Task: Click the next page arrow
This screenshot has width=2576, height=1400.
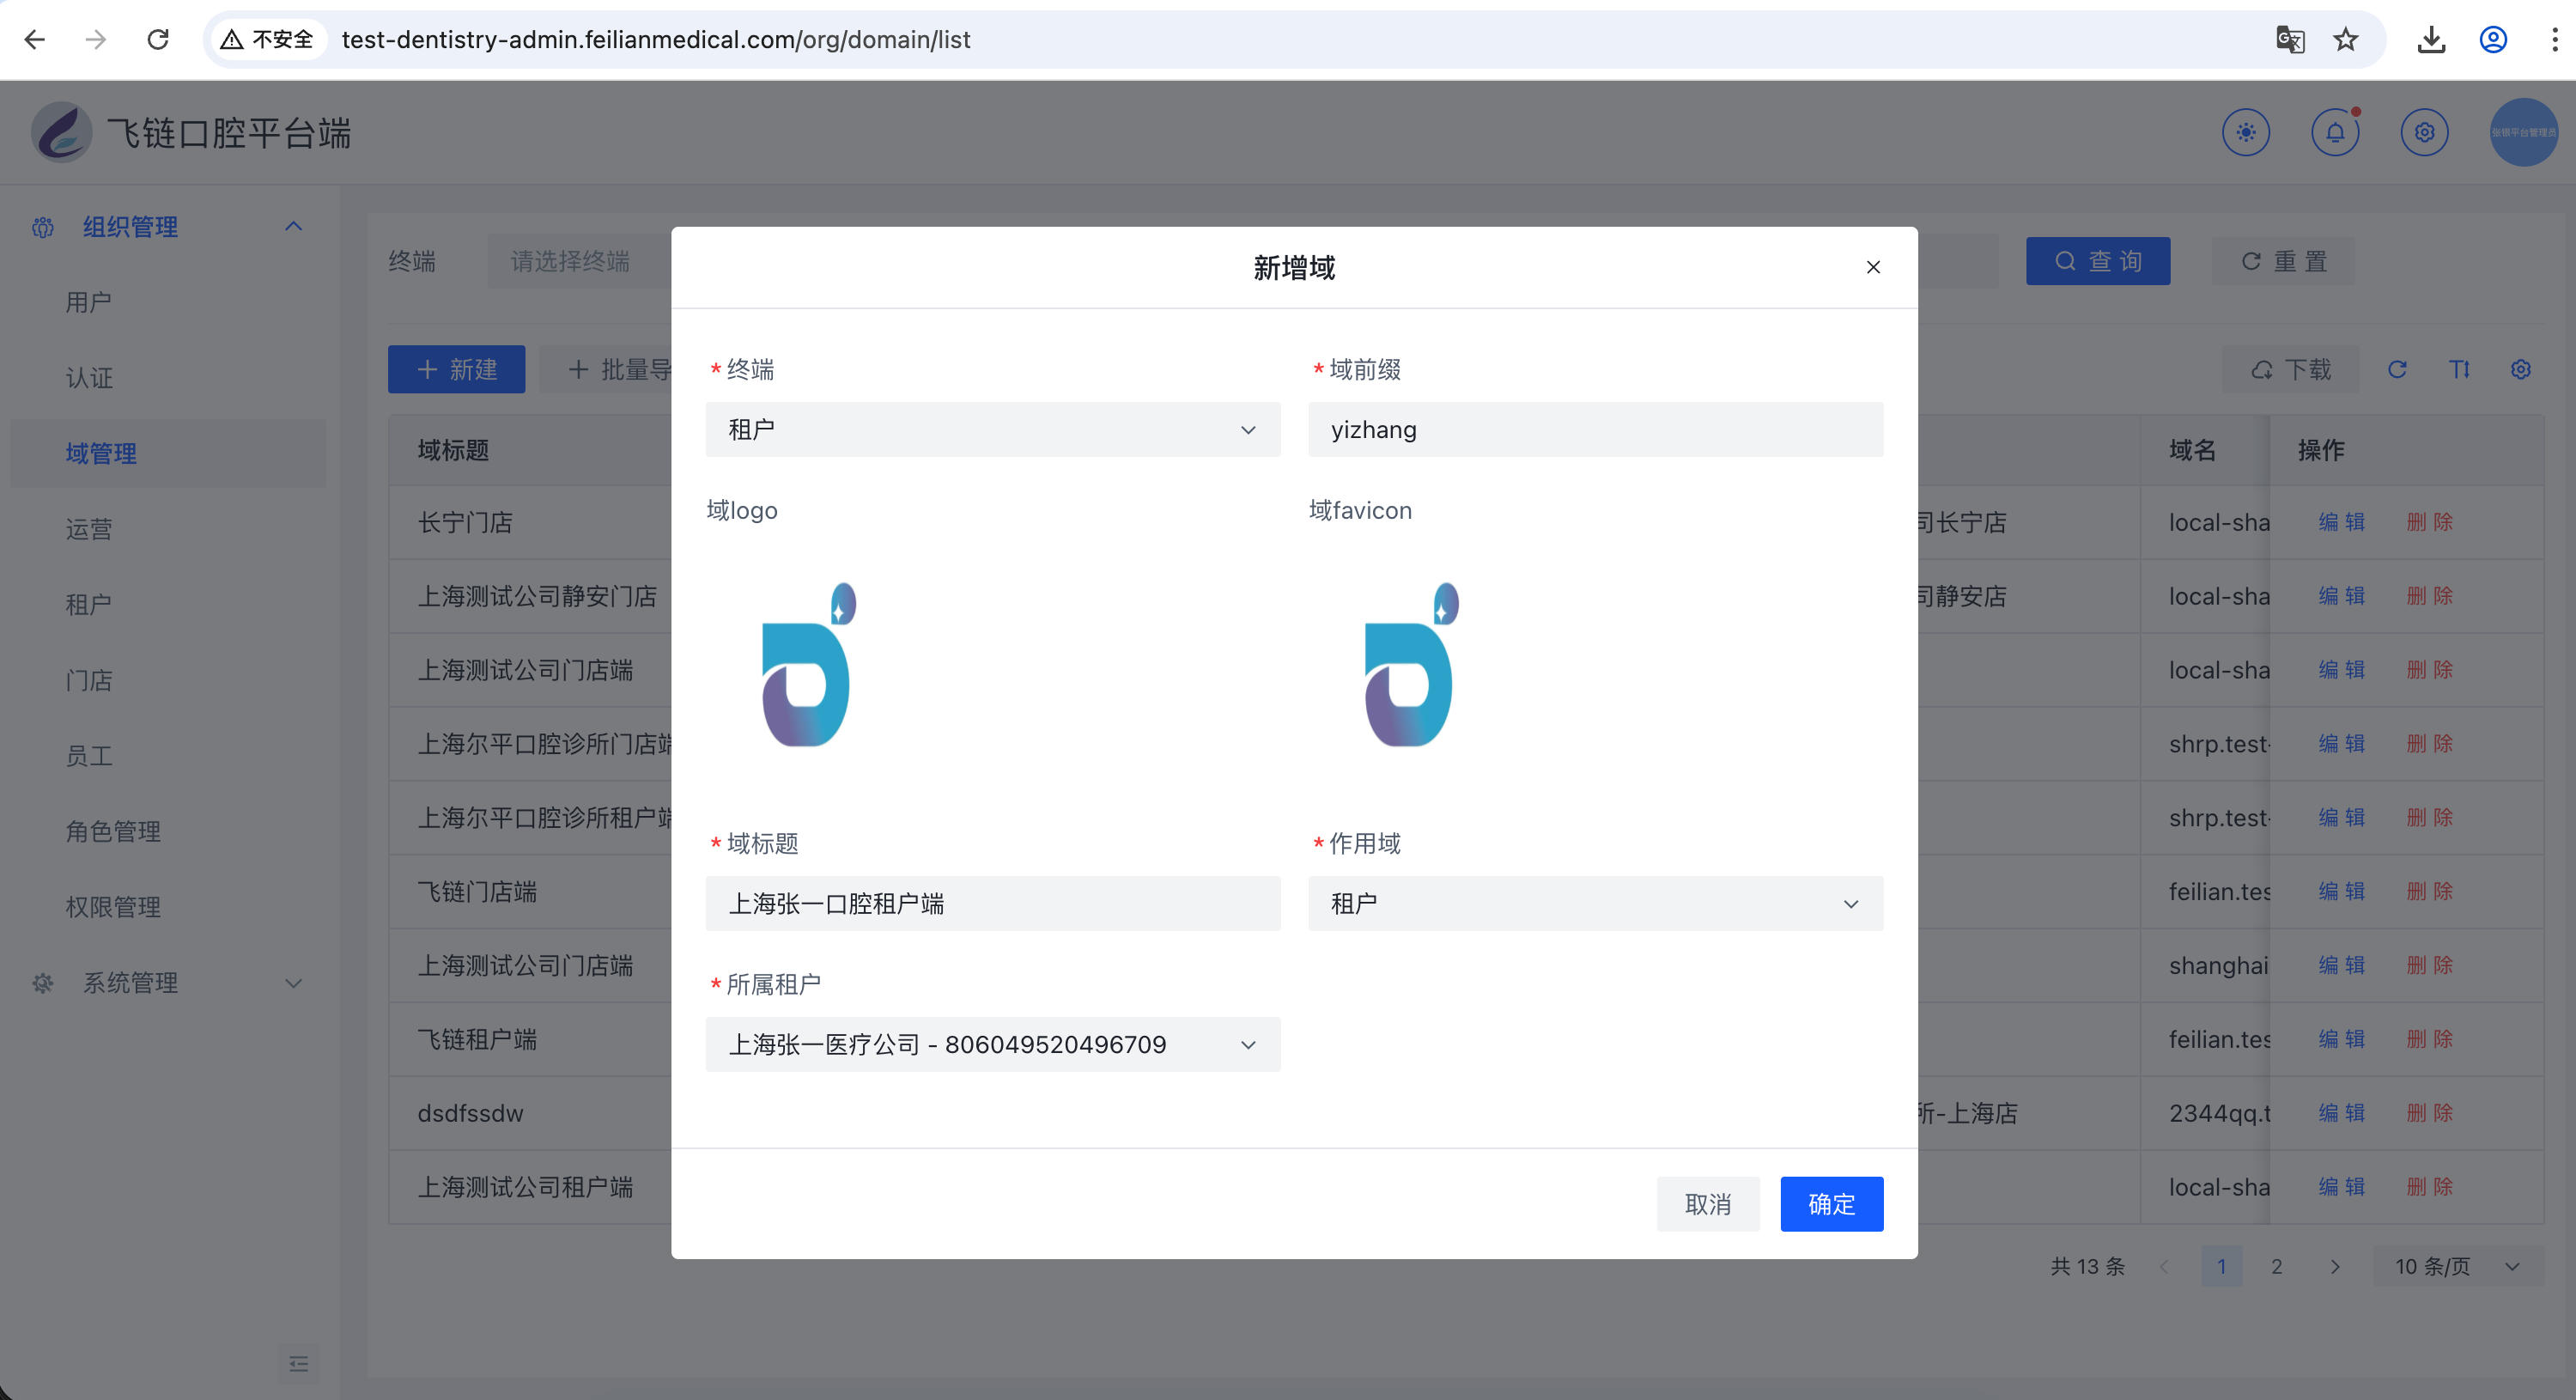Action: (x=2334, y=1266)
